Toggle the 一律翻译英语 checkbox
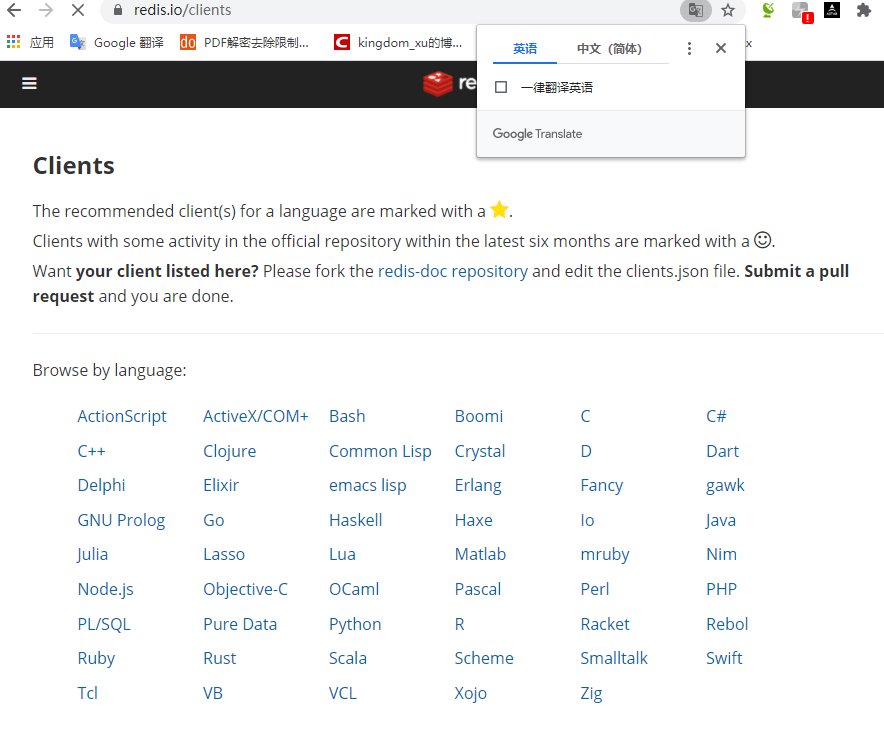This screenshot has height=732, width=884. click(x=501, y=87)
